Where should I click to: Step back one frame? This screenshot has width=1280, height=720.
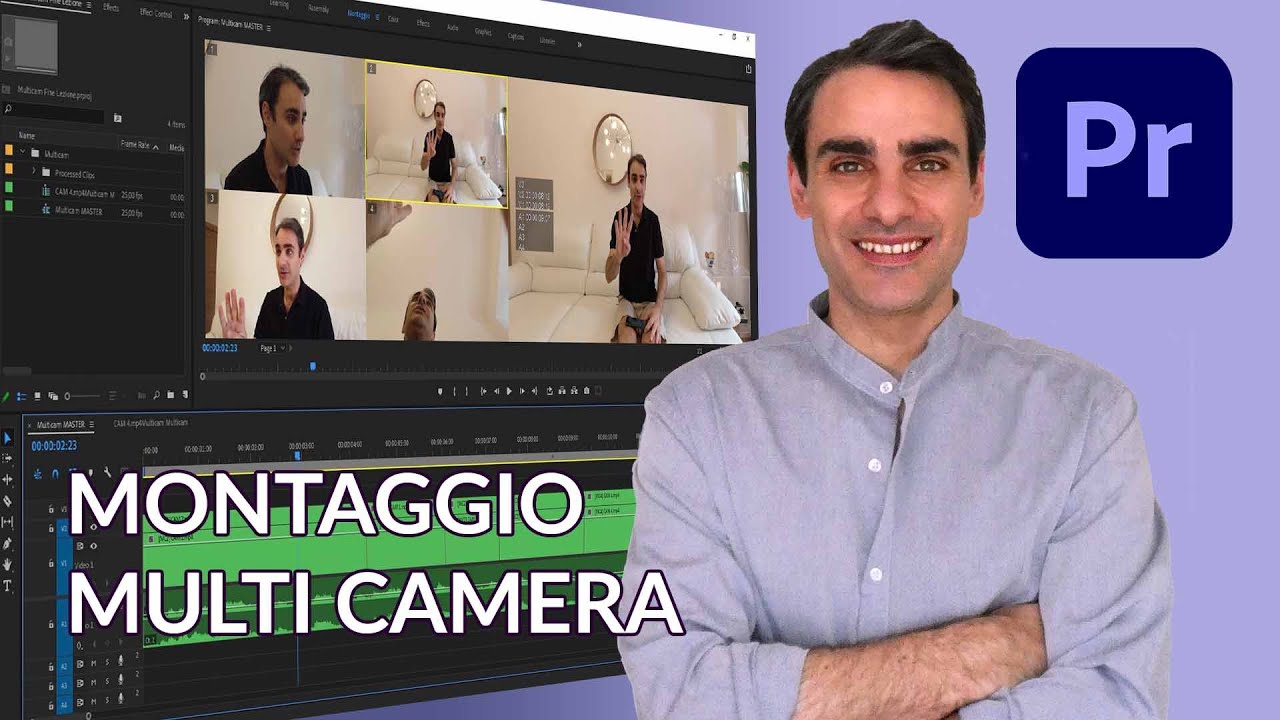(496, 391)
